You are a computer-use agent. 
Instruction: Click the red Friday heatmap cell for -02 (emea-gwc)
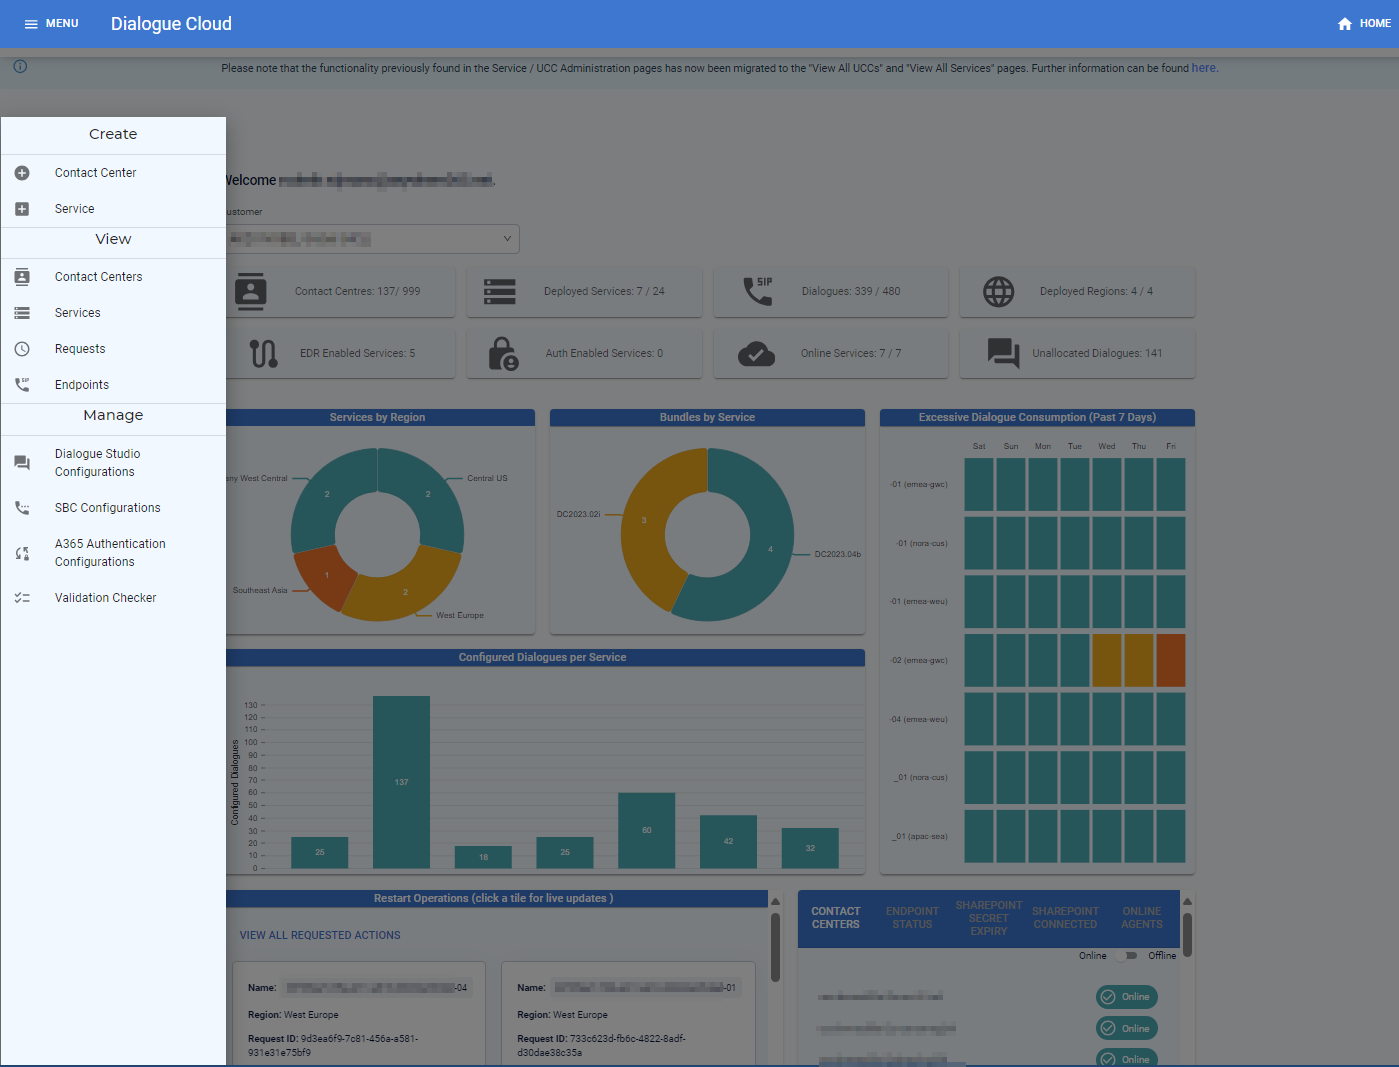(x=1170, y=660)
